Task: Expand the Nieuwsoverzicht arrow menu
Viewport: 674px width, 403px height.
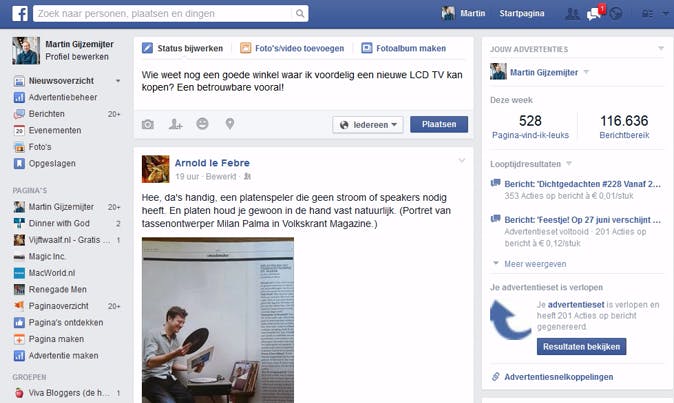Action: [x=118, y=81]
